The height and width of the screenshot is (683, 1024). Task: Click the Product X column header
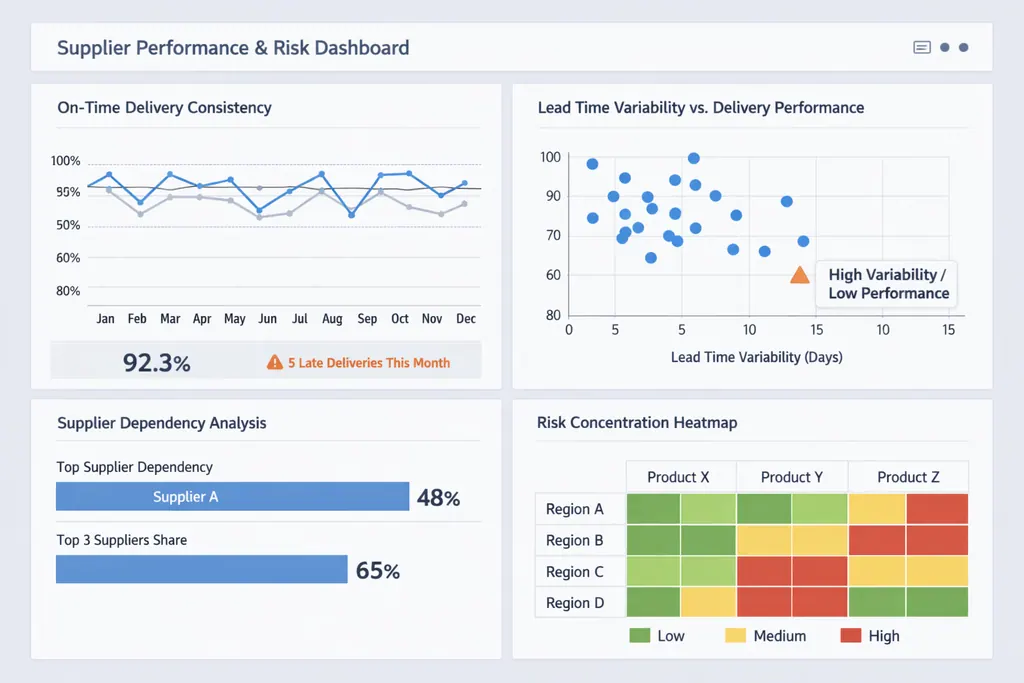tap(678, 477)
